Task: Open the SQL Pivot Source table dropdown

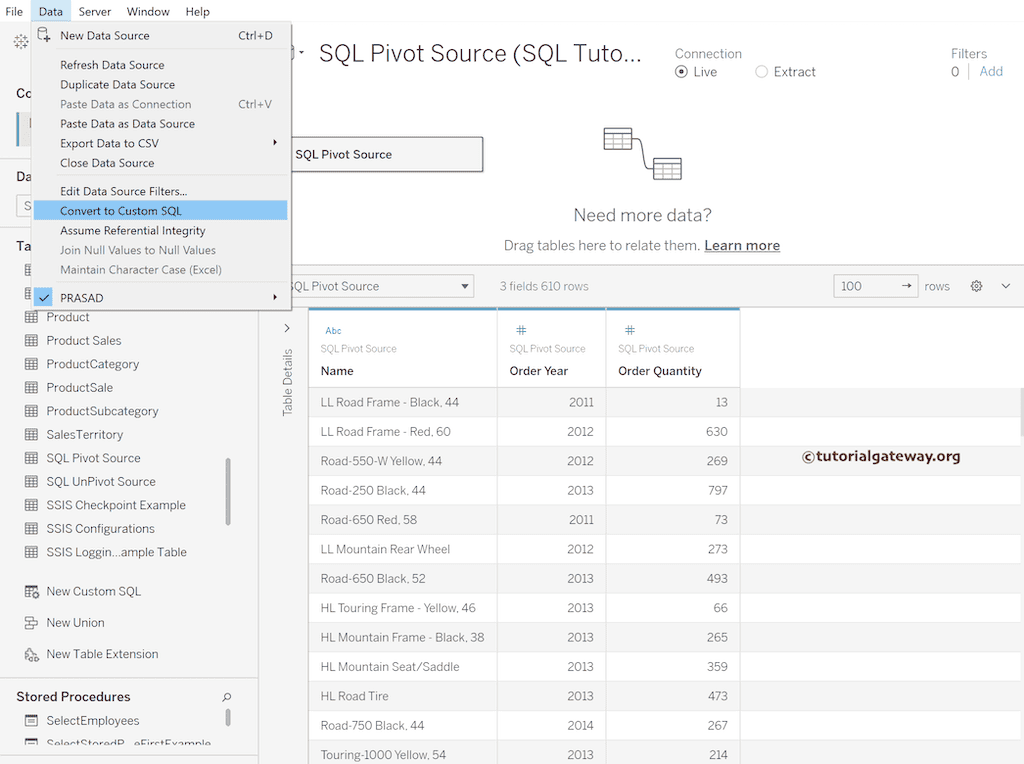Action: [x=465, y=287]
